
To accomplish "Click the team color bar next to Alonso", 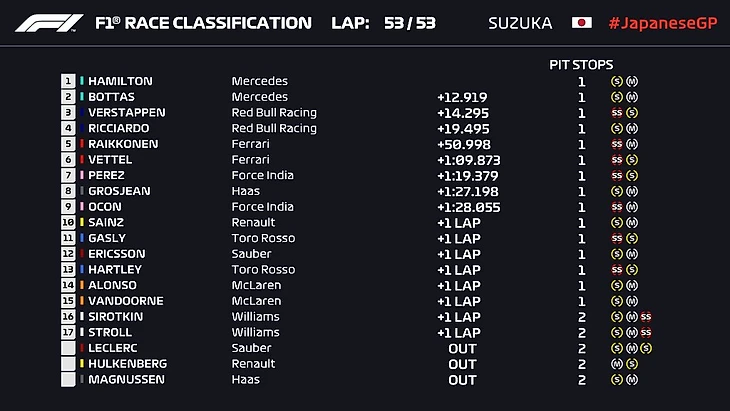I will 82,286.
